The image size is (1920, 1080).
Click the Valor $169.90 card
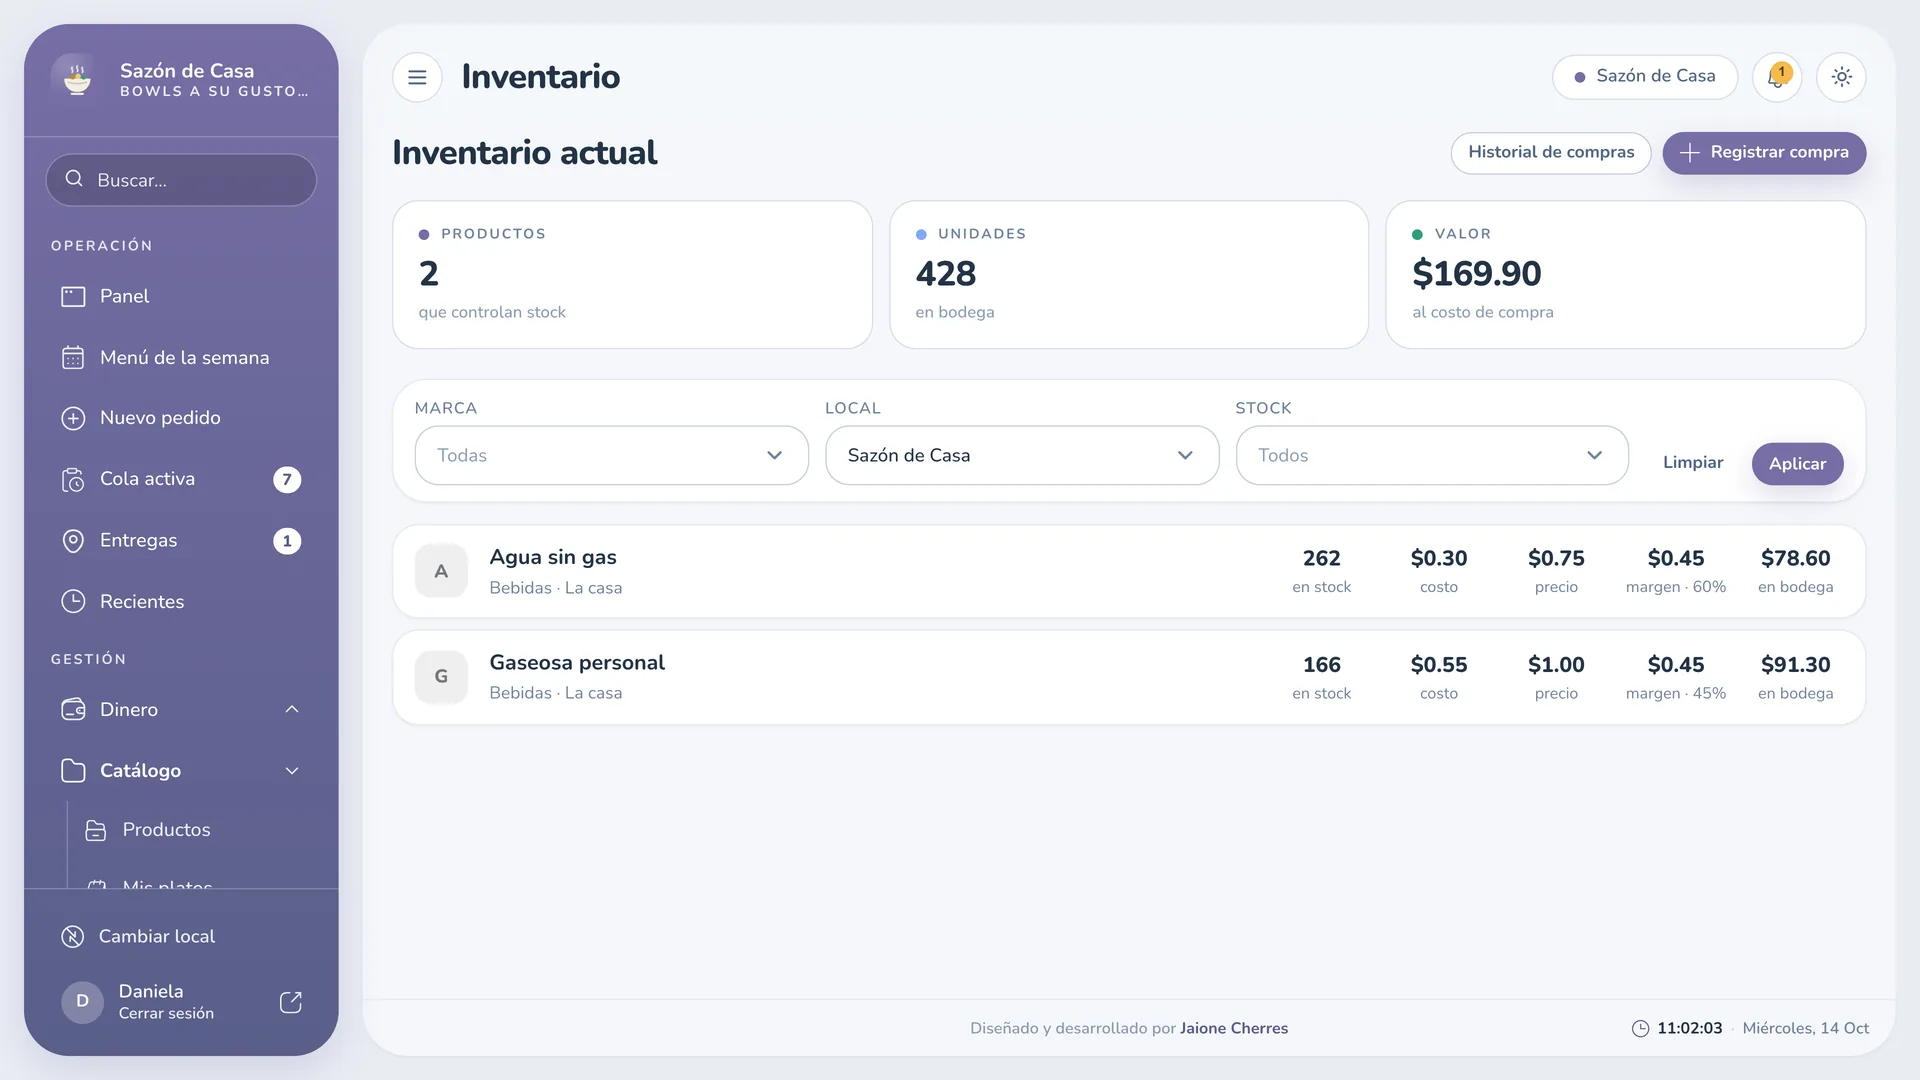[x=1626, y=275]
